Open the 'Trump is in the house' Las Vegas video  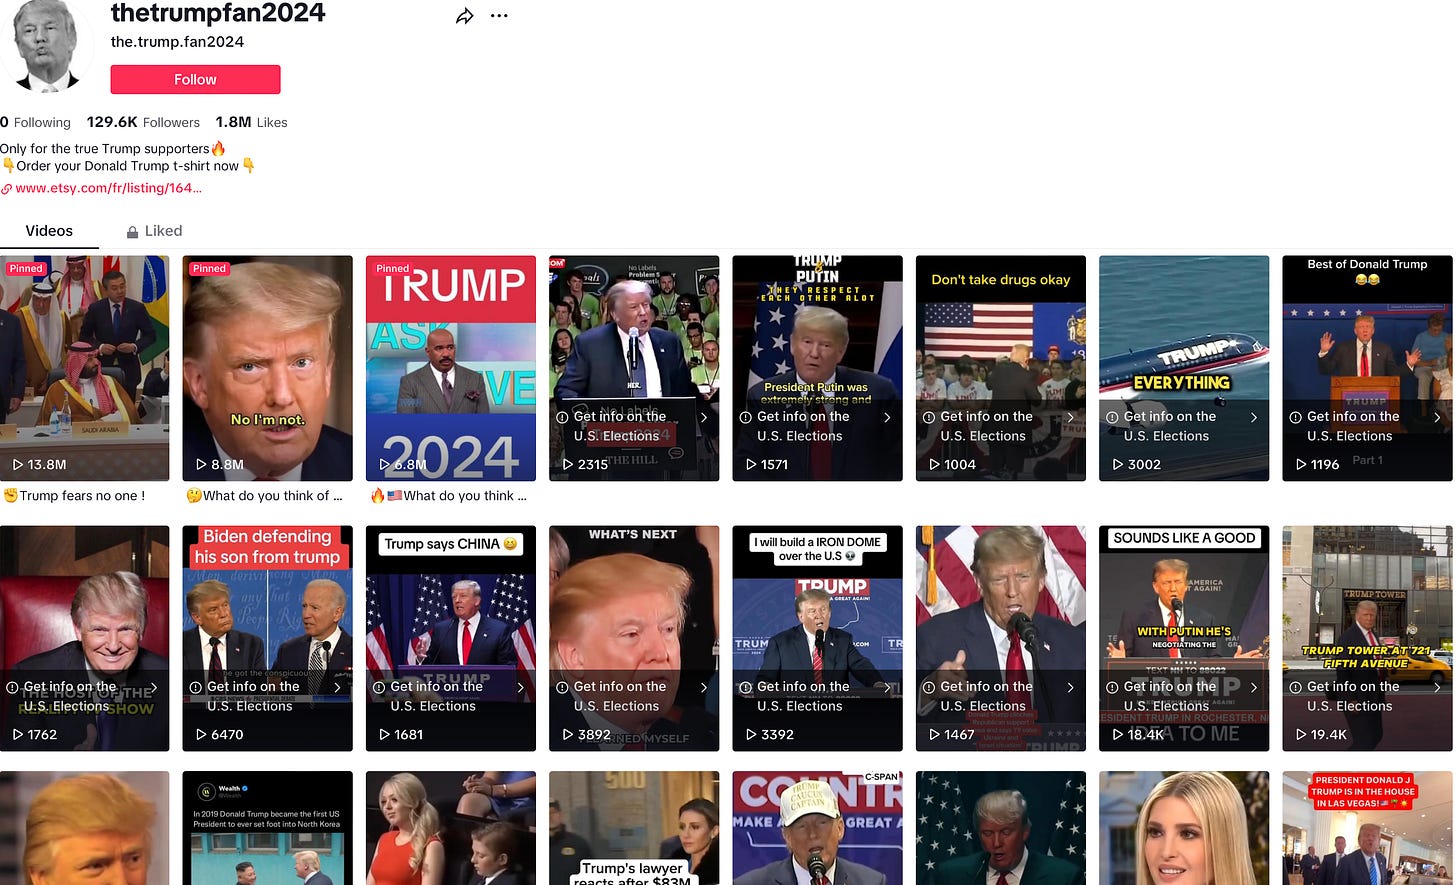1368,828
